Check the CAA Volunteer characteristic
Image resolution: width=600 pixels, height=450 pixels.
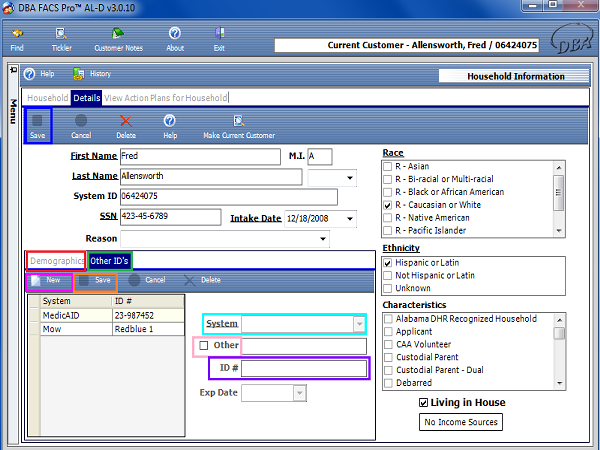[x=388, y=344]
